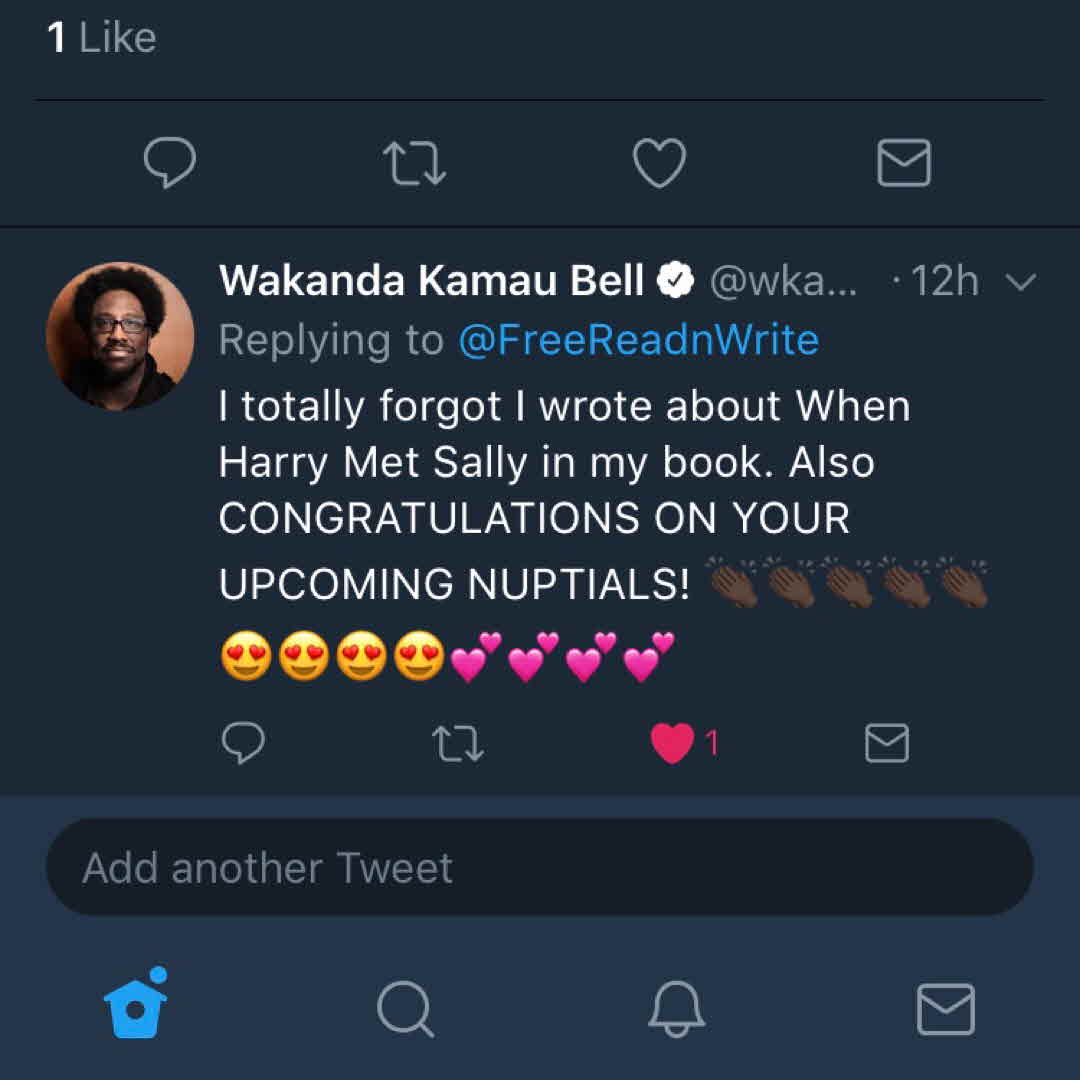The height and width of the screenshot is (1080, 1080).
Task: Unlike Kamau Bell's tweet (red heart)
Action: (x=673, y=744)
